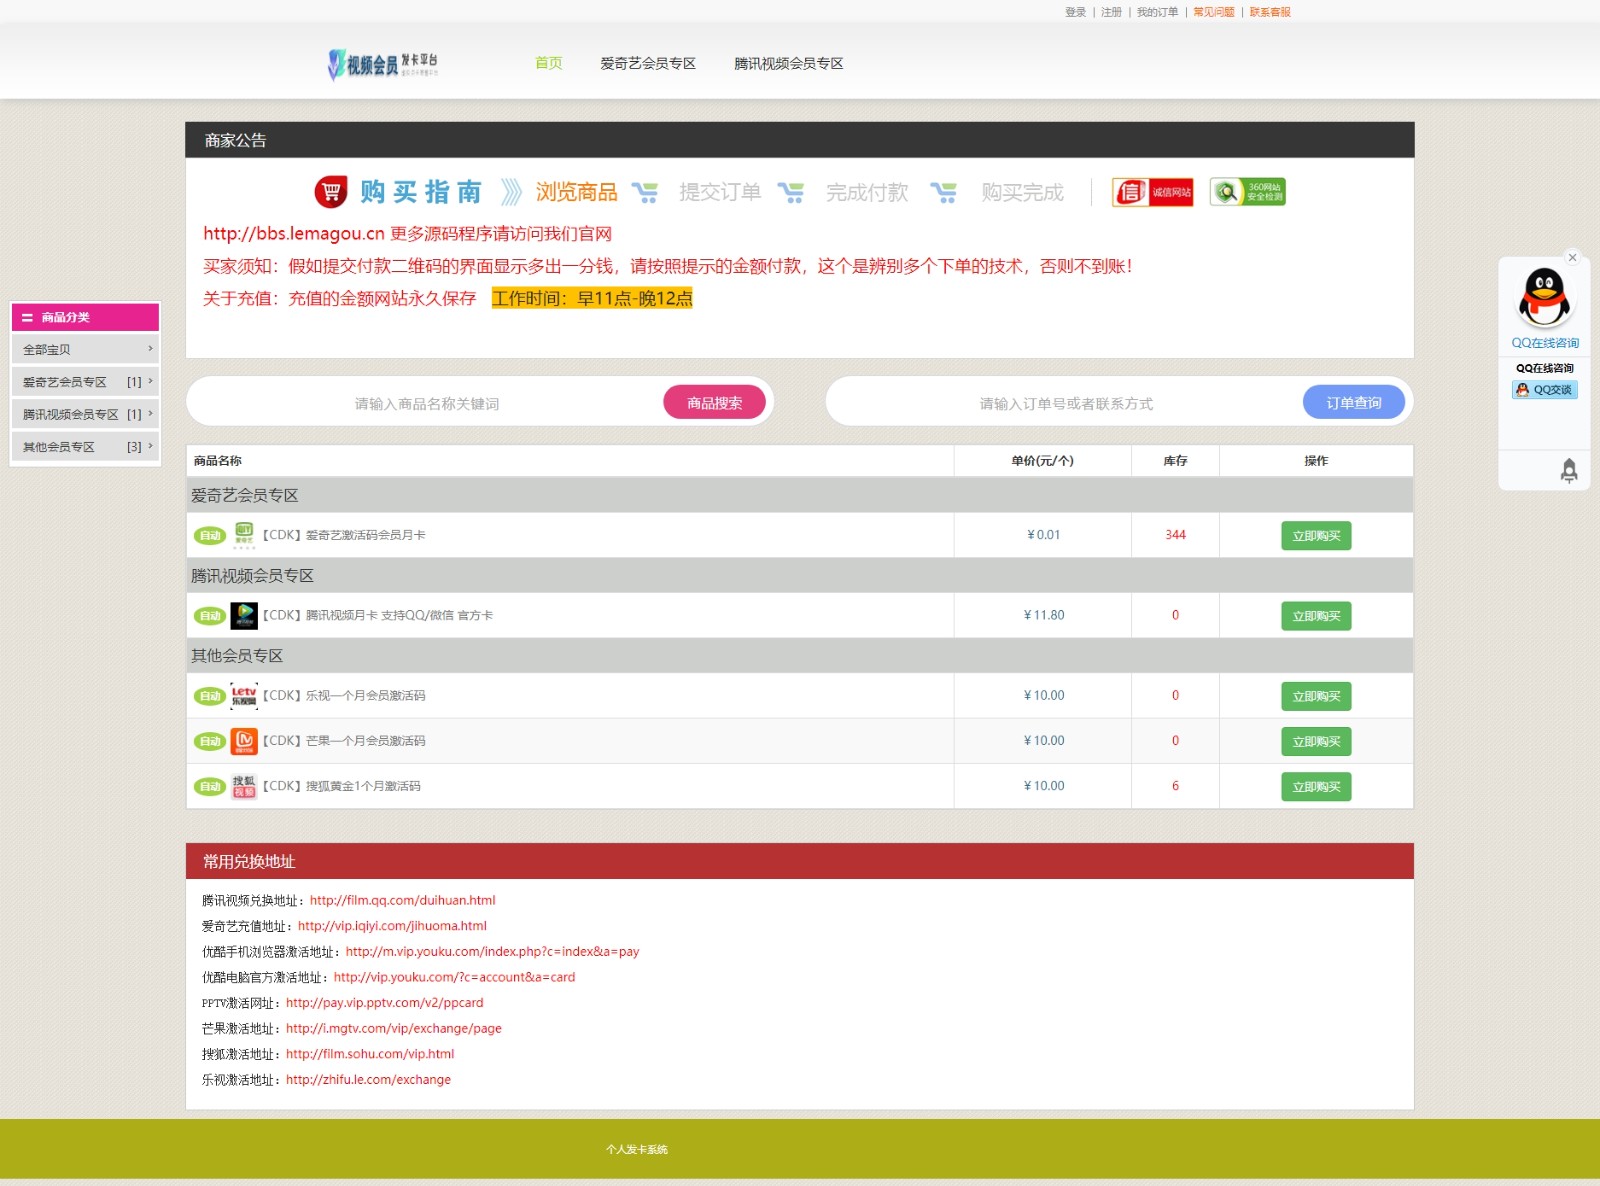Image resolution: width=1600 pixels, height=1186 pixels.
Task: Buy 乐视一个月会员激活码 with 立即购买
Action: tap(1316, 696)
